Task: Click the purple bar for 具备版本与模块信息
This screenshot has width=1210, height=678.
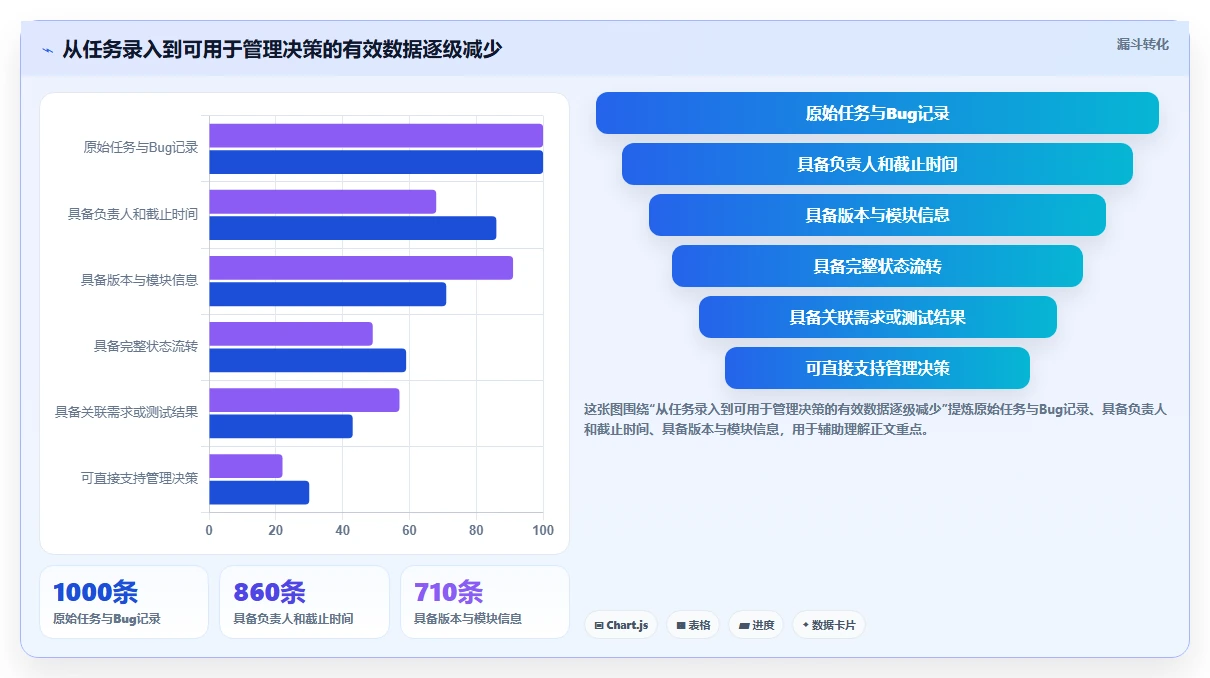Action: tap(361, 268)
